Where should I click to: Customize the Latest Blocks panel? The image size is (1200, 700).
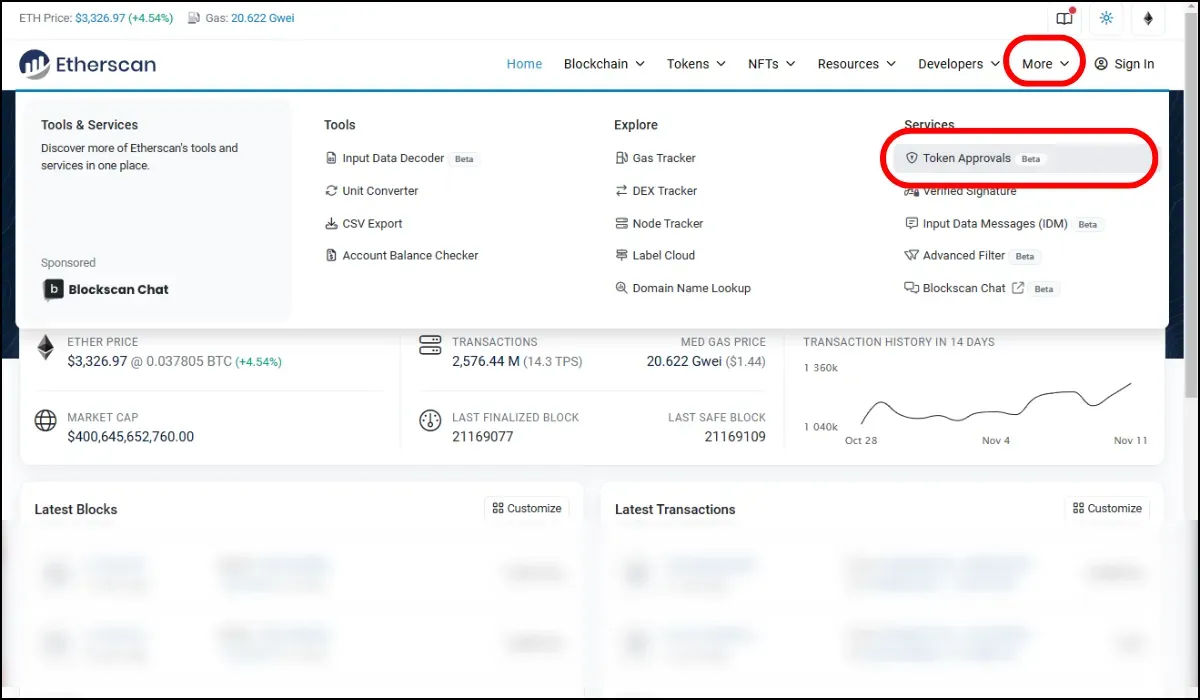pos(527,509)
